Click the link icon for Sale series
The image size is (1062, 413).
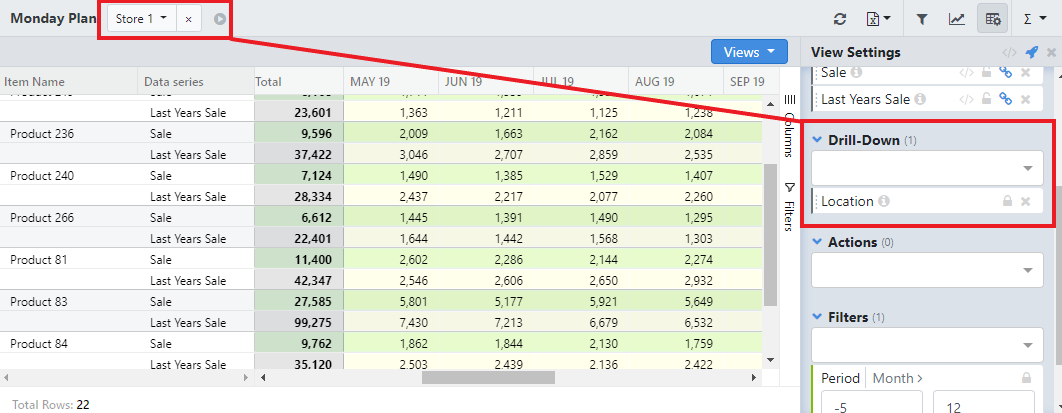click(x=1006, y=72)
